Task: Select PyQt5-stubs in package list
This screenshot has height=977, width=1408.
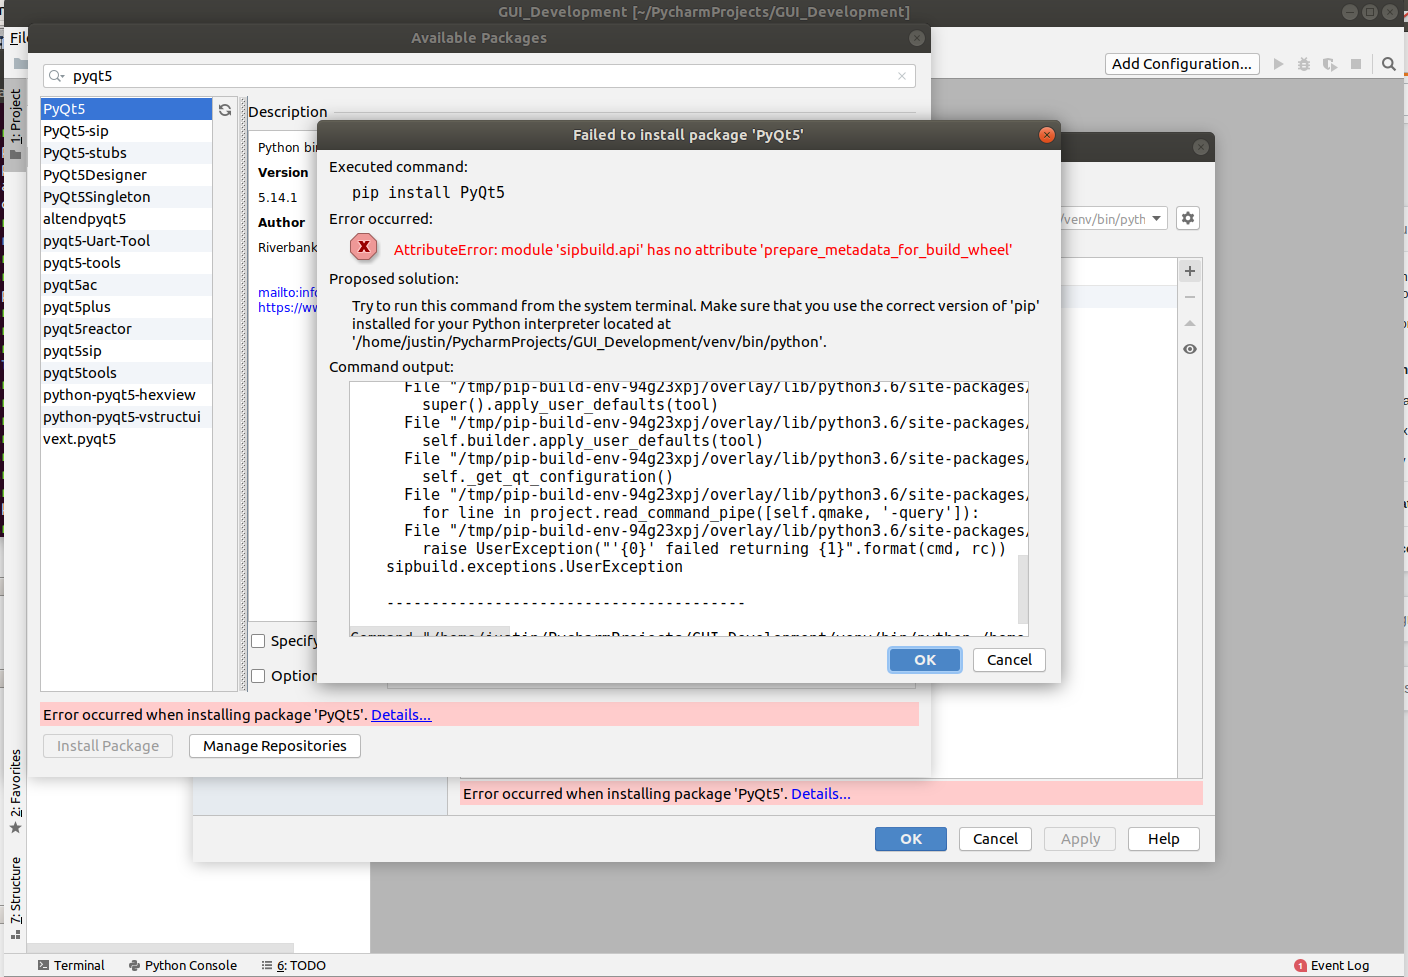Action: click(126, 153)
